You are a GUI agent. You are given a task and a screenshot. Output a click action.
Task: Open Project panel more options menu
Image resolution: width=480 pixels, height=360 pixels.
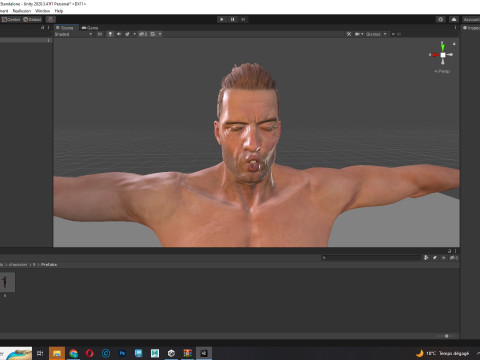pyautogui.click(x=455, y=251)
